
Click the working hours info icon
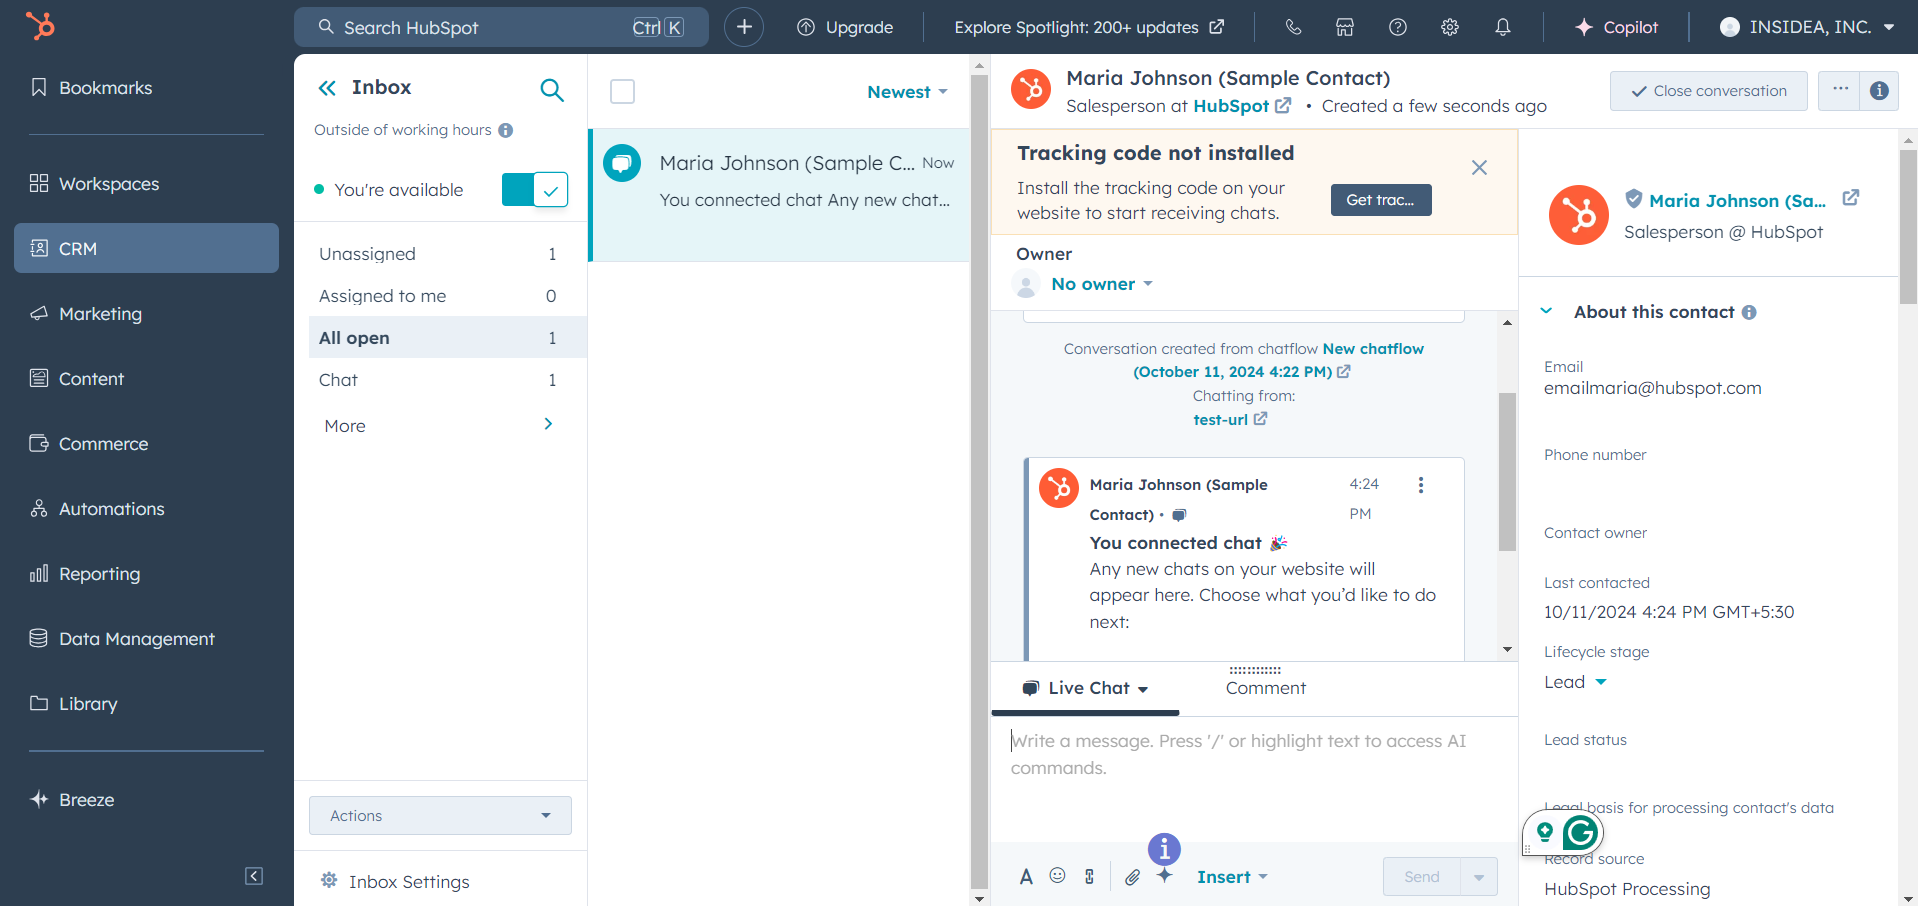(506, 130)
